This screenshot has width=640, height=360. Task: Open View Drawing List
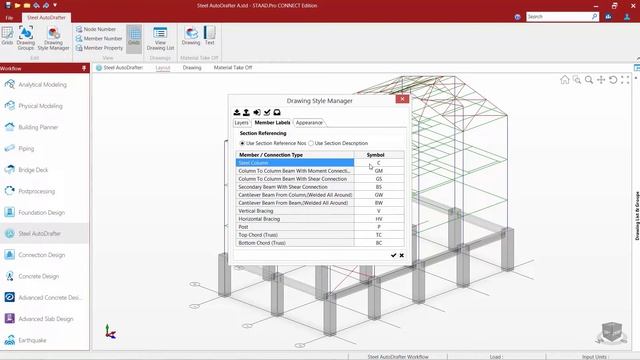[160, 38]
